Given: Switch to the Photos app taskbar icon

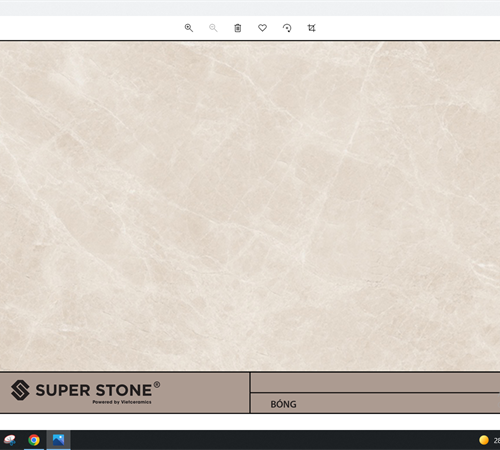Looking at the screenshot, I should click(x=58, y=440).
